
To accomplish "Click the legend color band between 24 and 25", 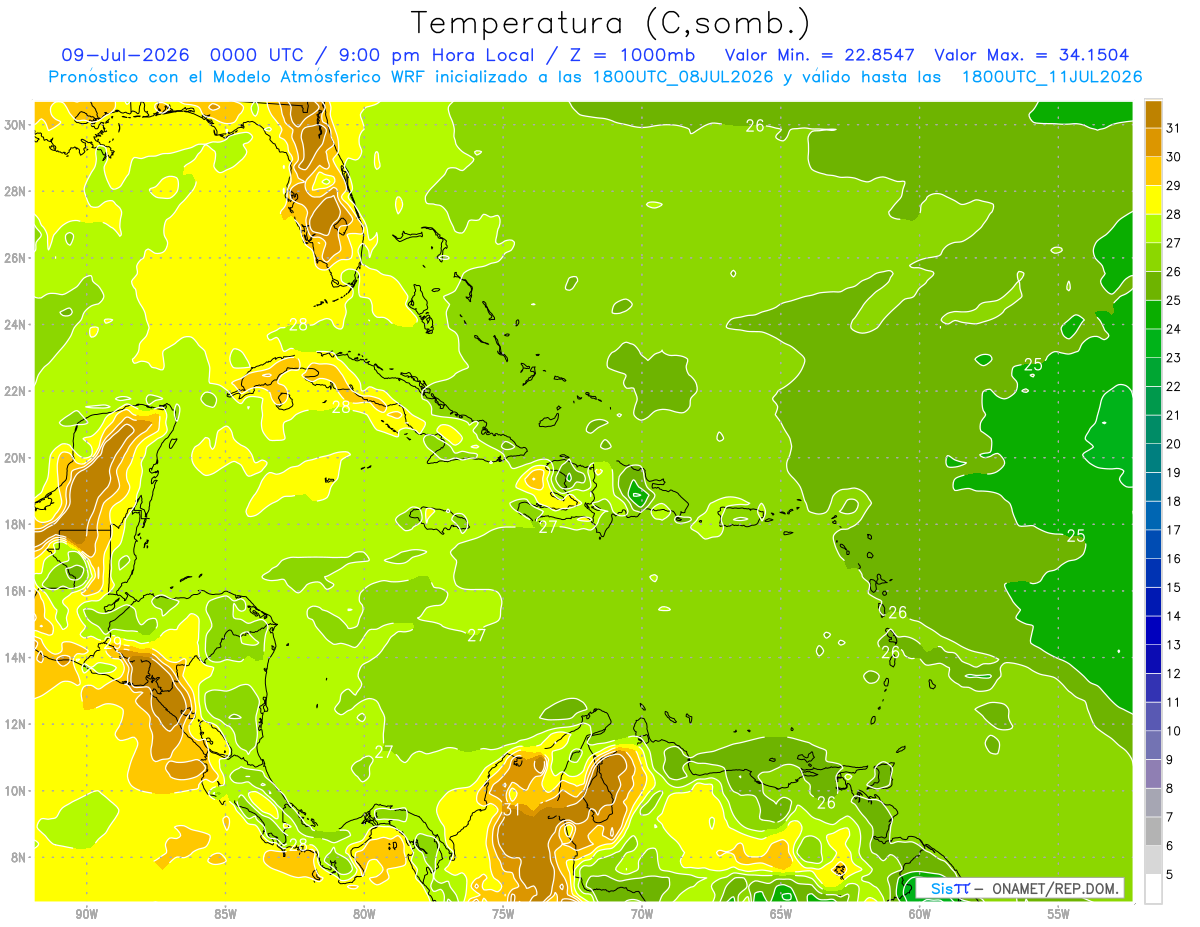I will [x=1153, y=315].
